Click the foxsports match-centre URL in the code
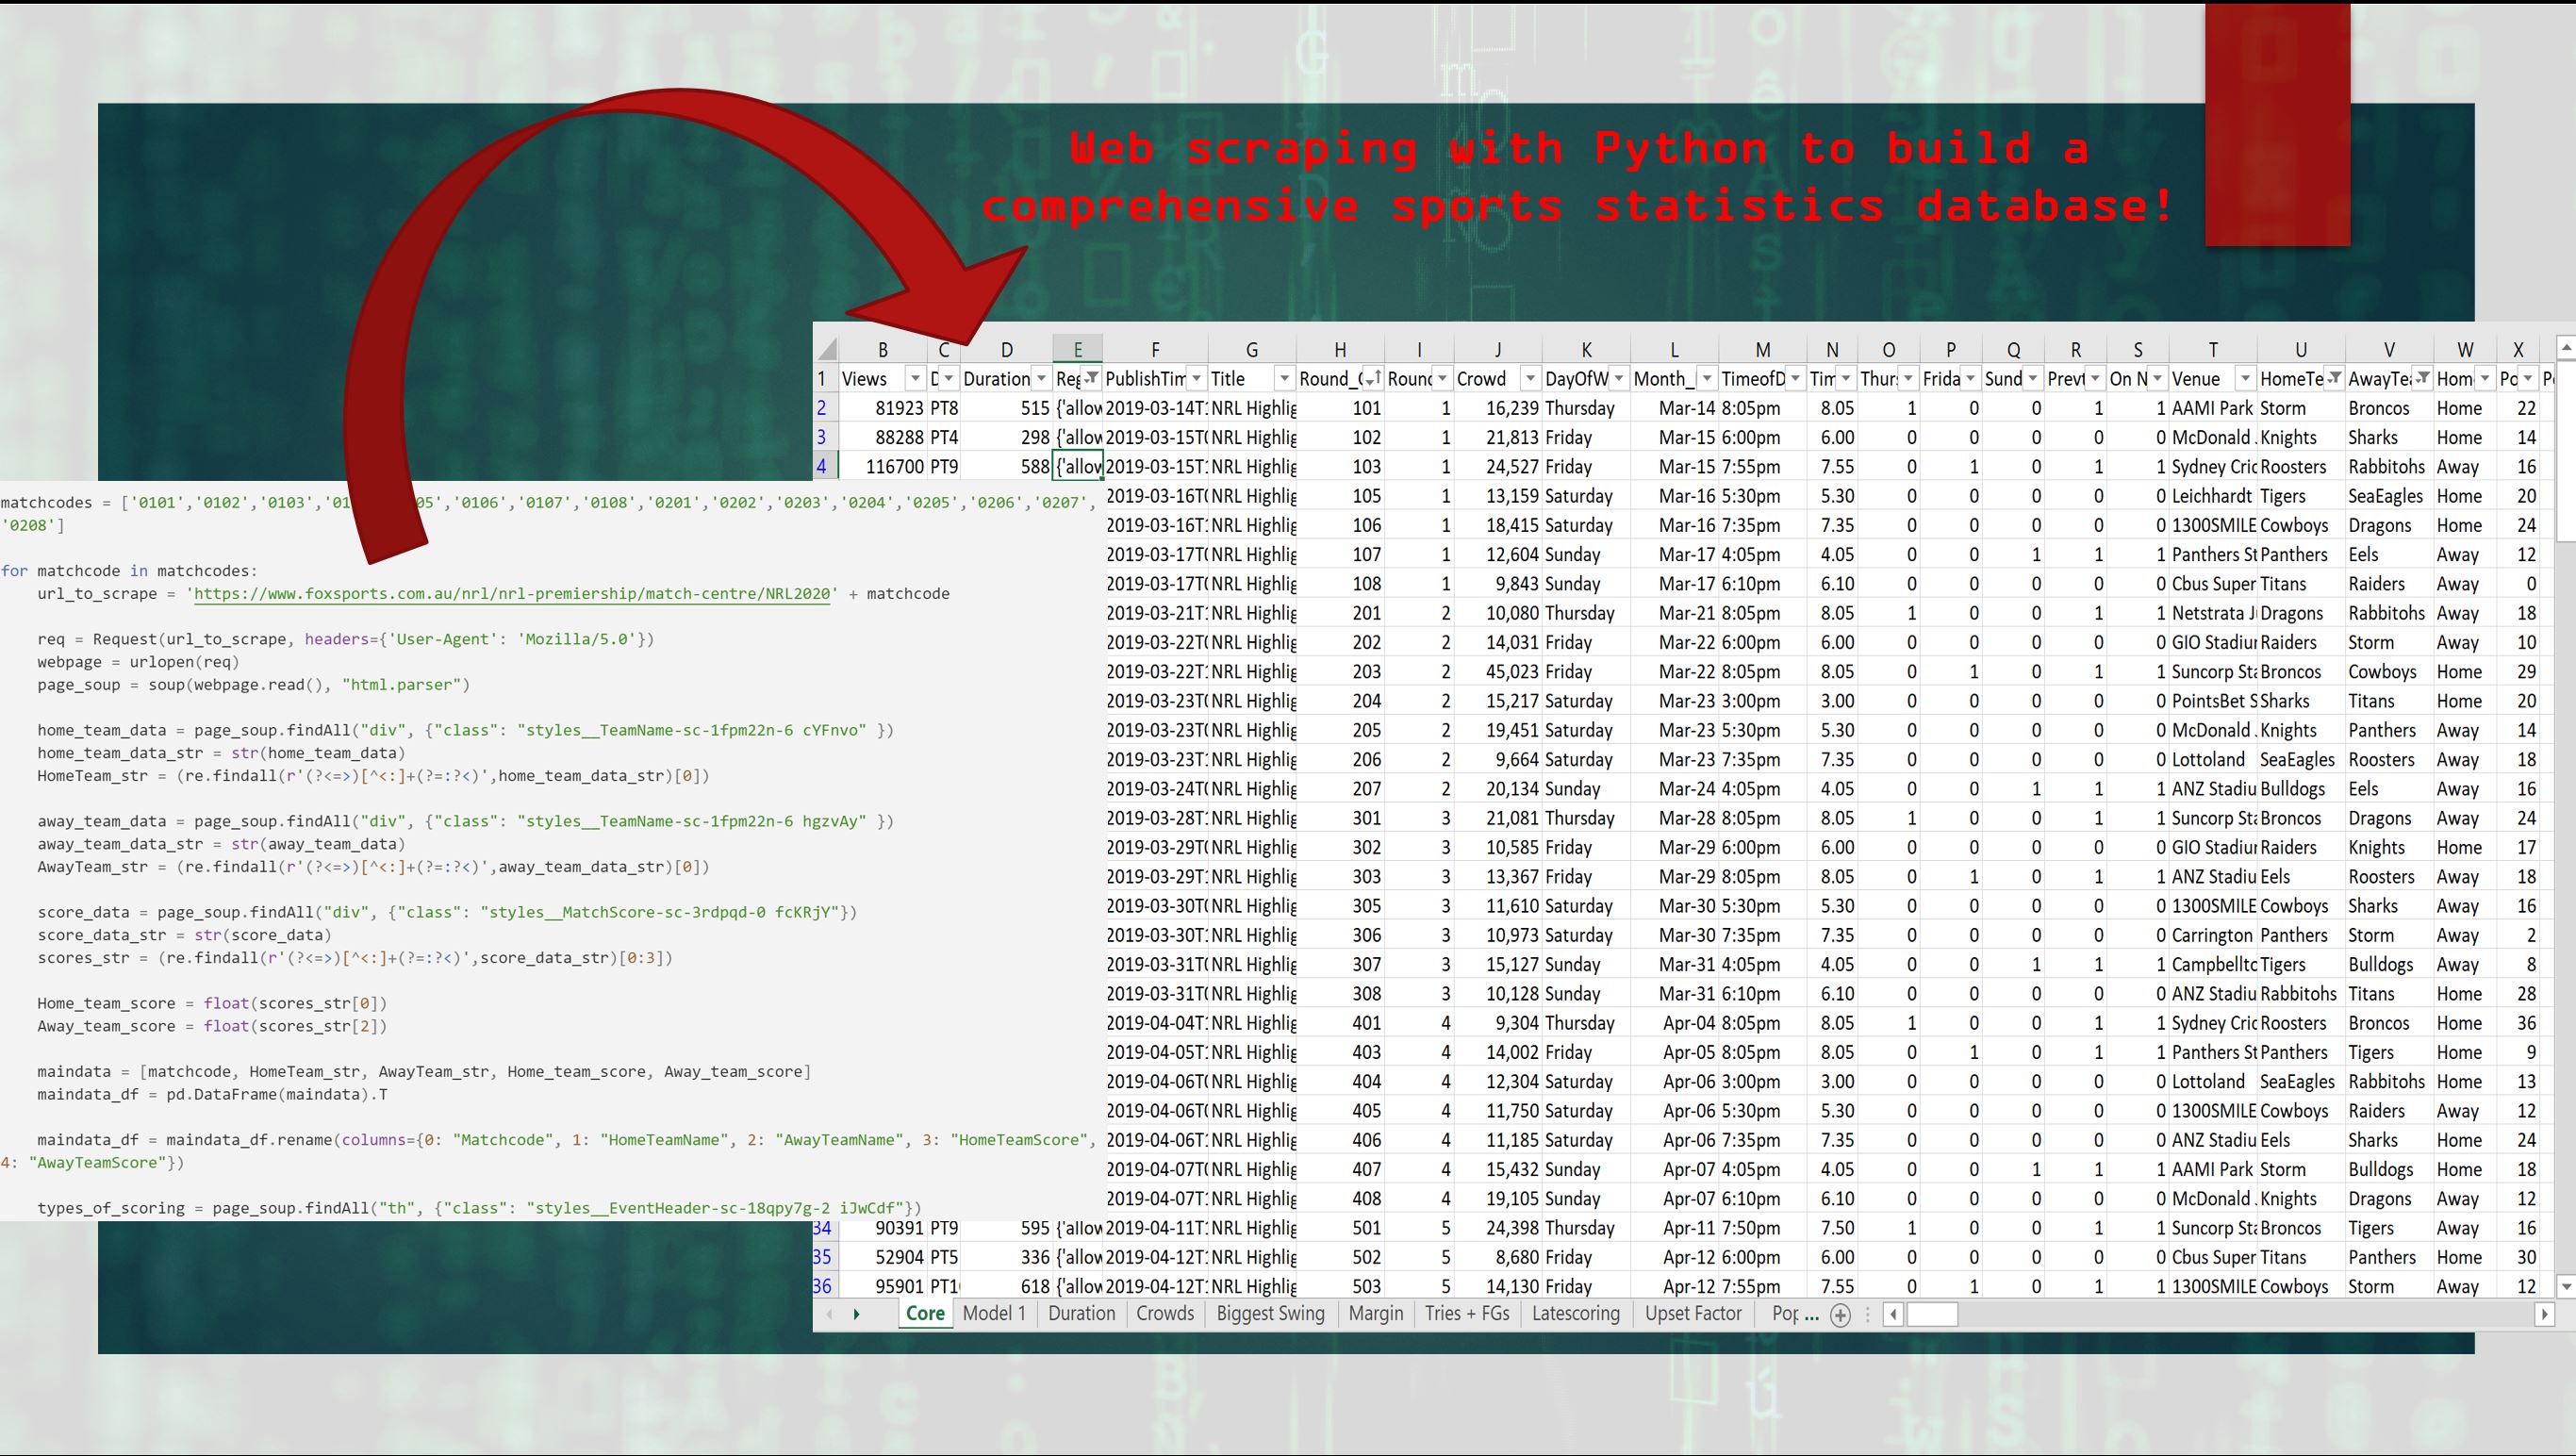 click(x=512, y=594)
